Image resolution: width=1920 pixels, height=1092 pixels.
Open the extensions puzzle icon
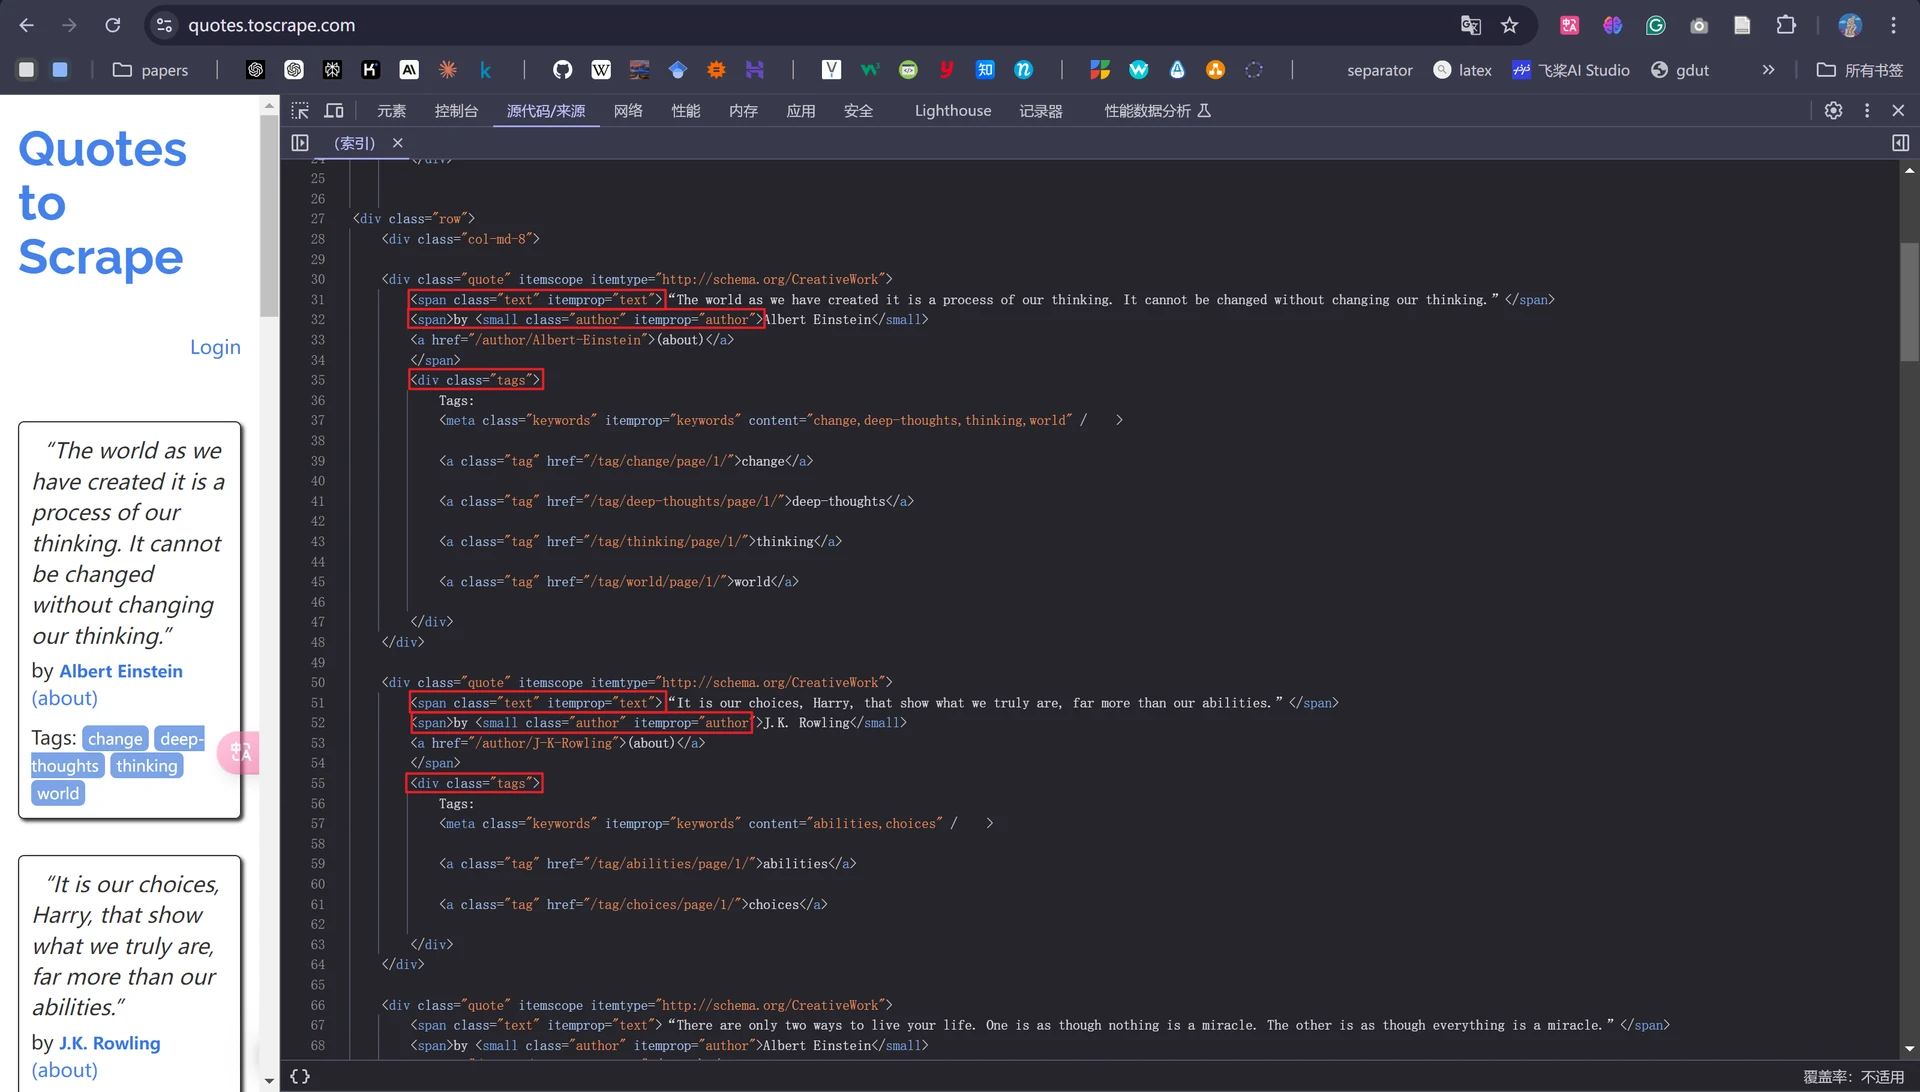coord(1786,25)
